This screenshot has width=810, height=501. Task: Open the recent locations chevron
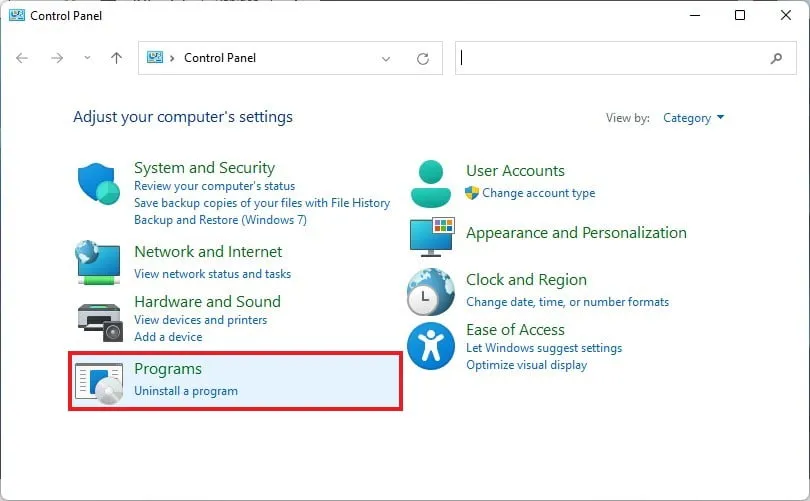(x=87, y=58)
